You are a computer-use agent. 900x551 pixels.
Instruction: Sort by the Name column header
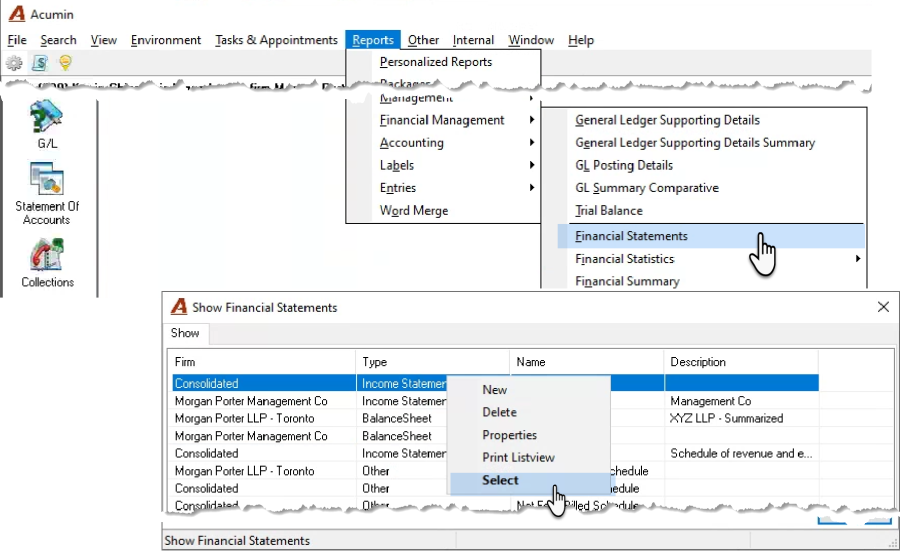587,362
